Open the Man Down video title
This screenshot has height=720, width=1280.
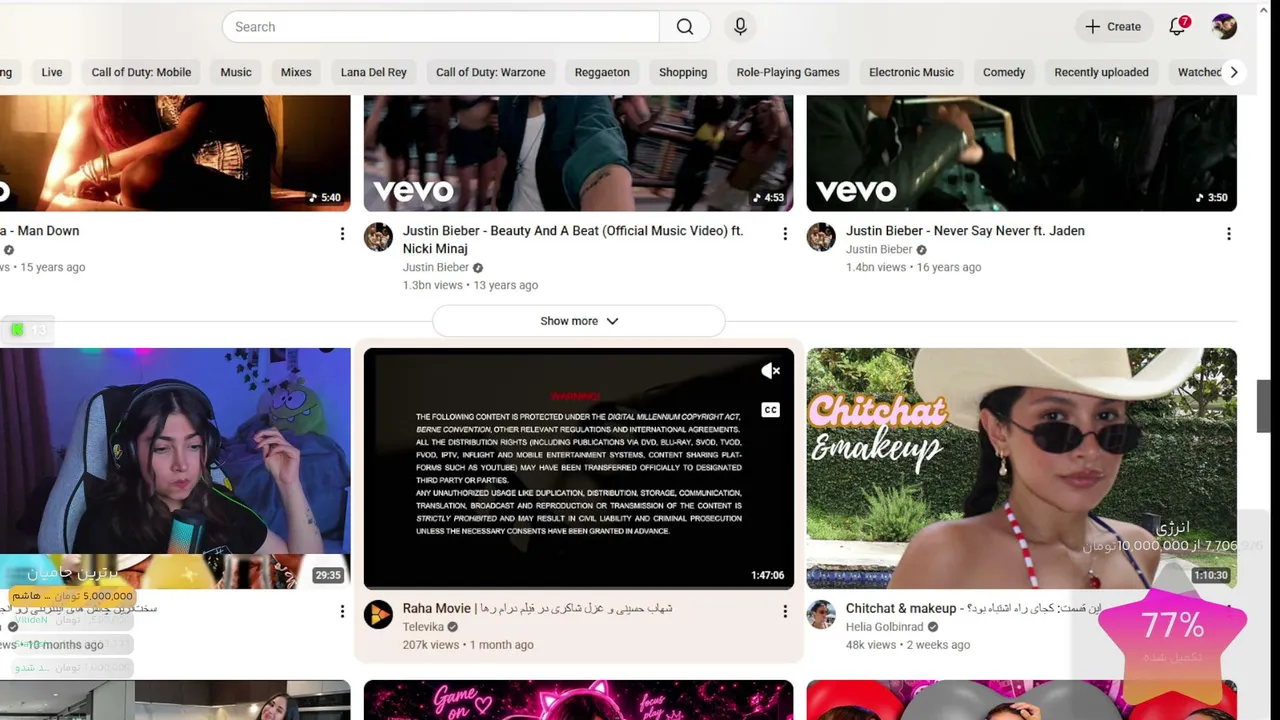[40, 231]
